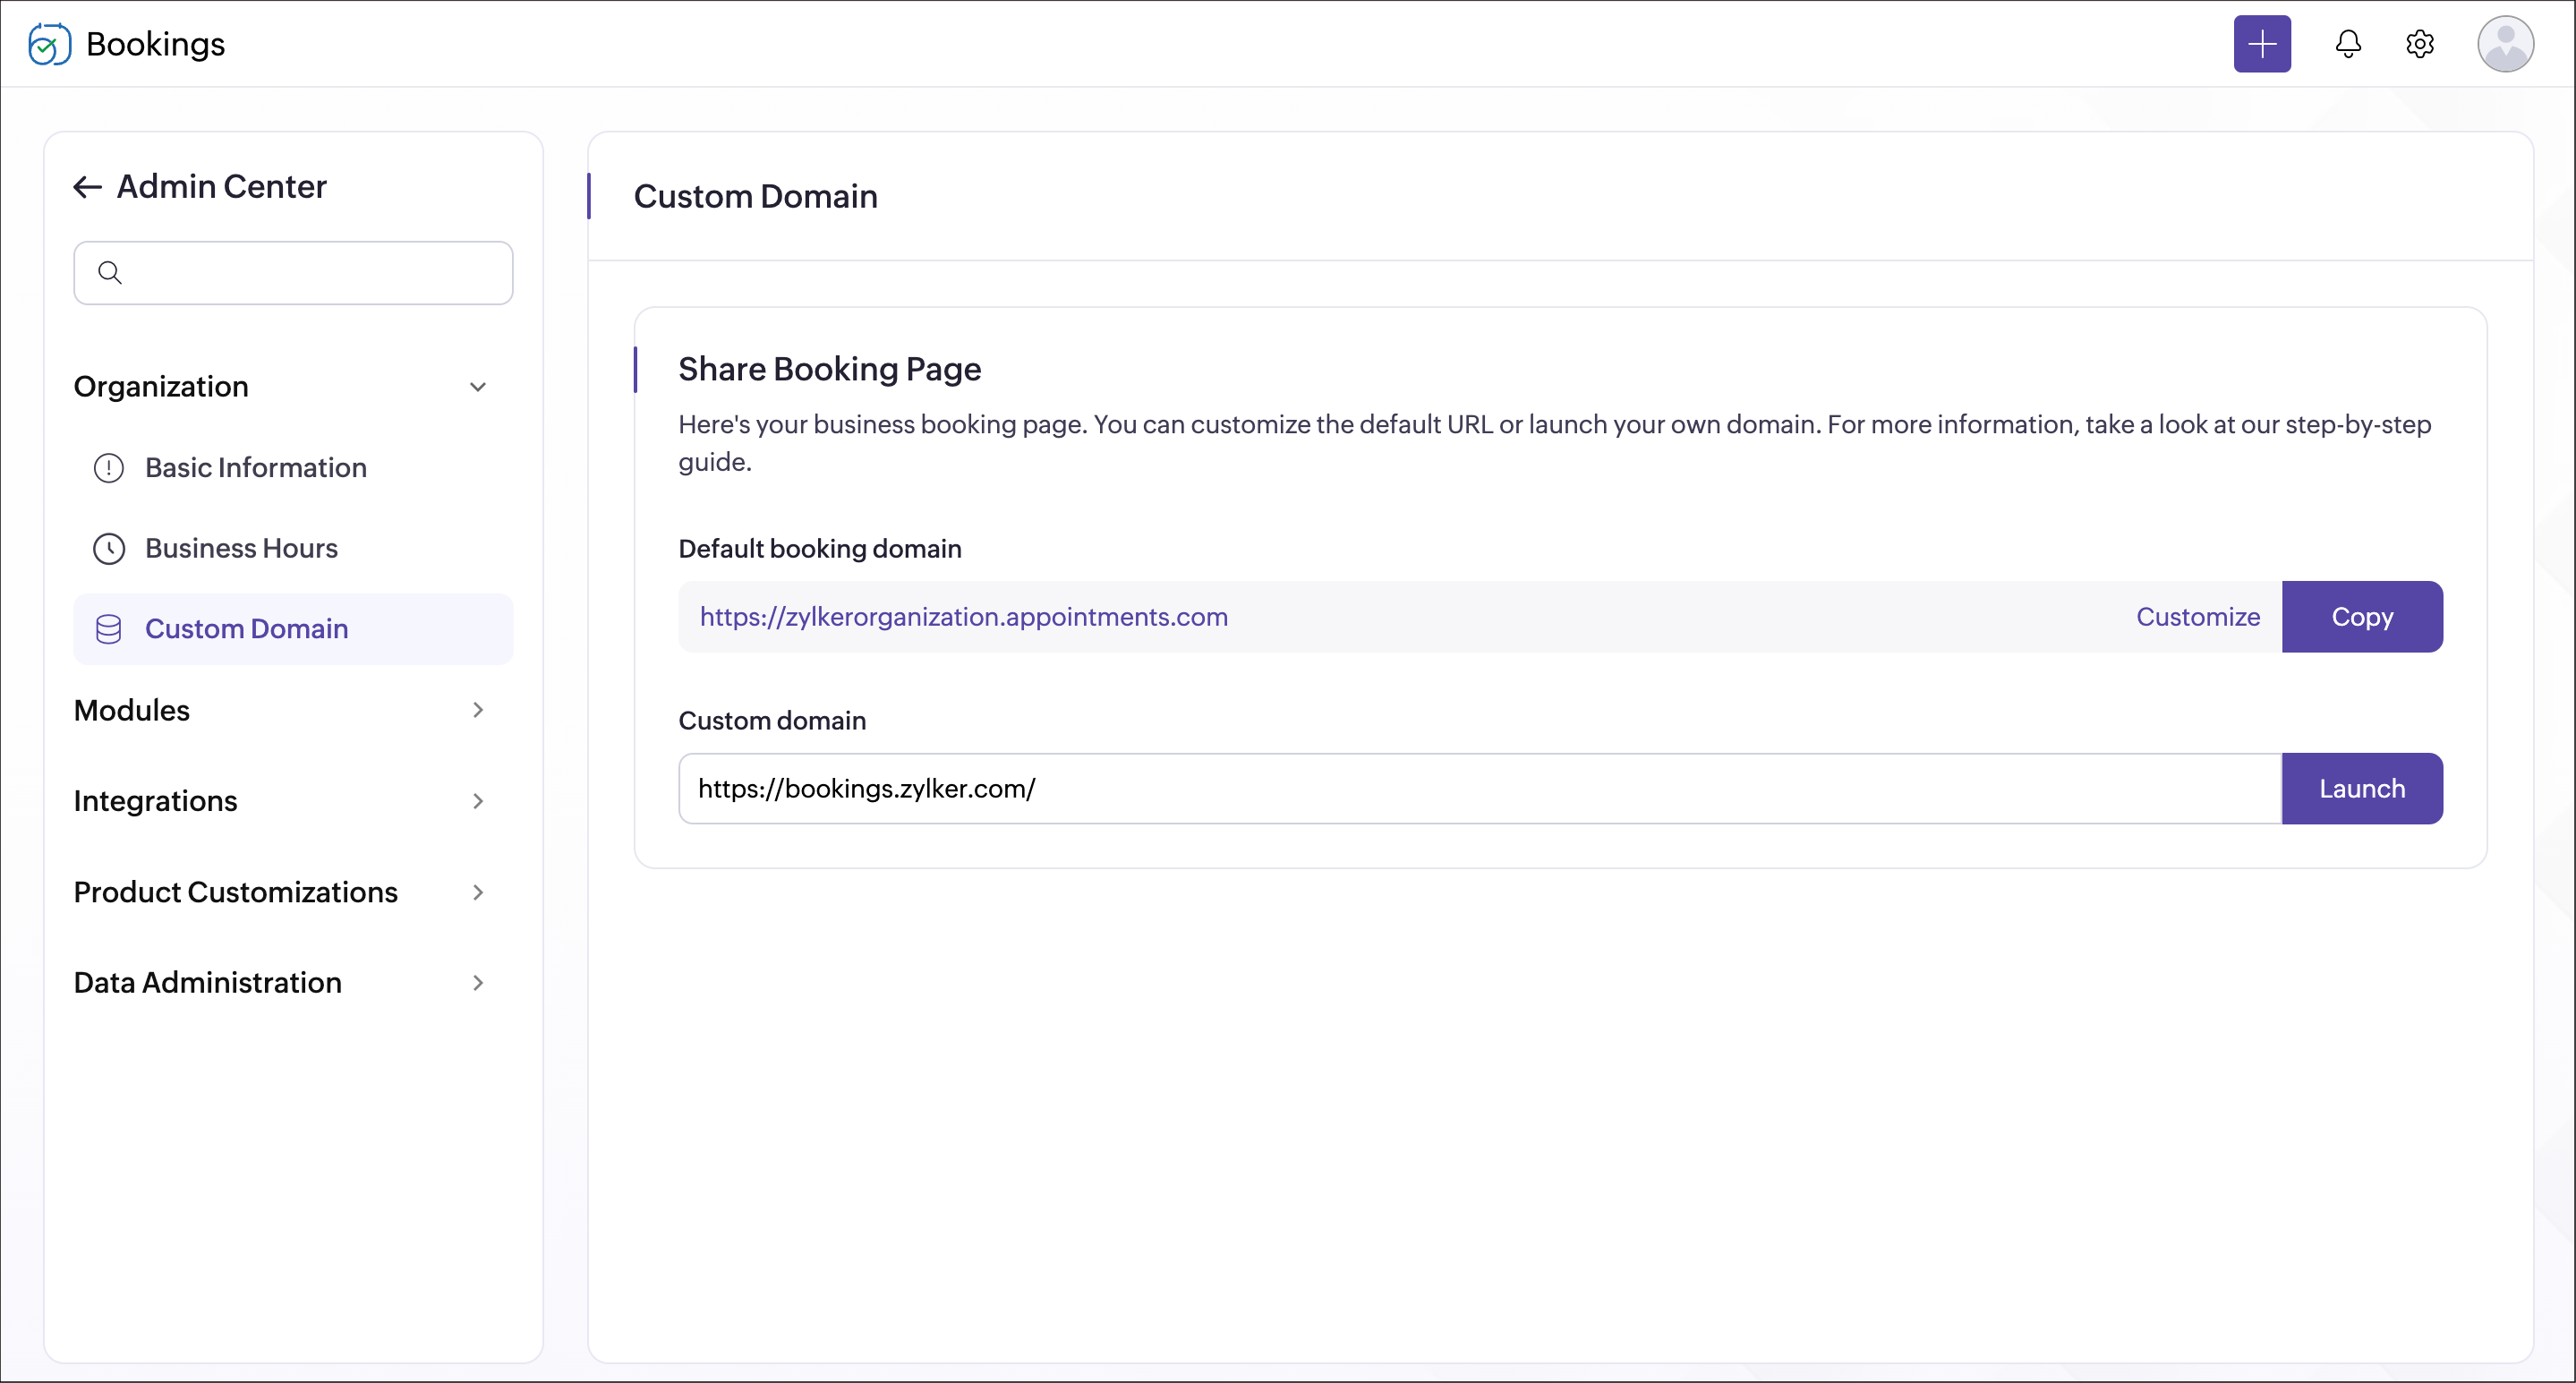Open the zylkerorganization.appointments.com link

coord(964,617)
